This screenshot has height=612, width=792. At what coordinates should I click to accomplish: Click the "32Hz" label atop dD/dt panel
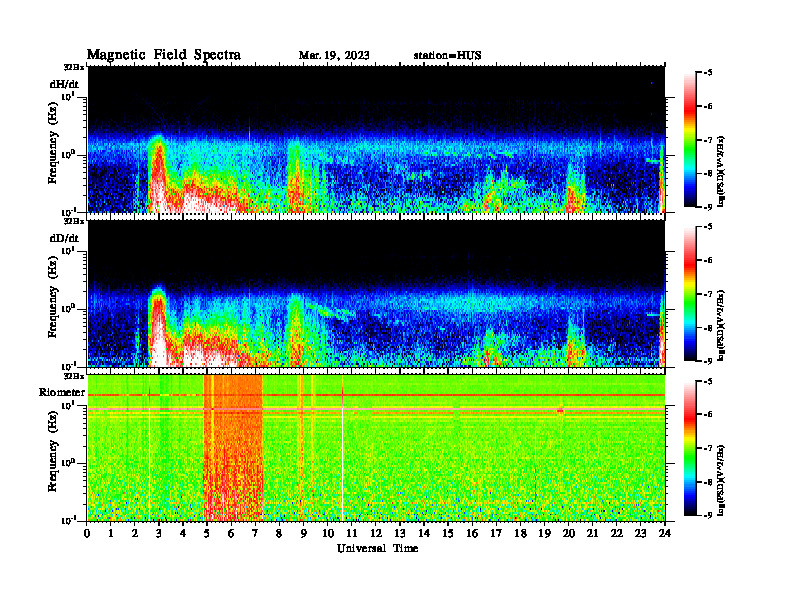[74, 221]
